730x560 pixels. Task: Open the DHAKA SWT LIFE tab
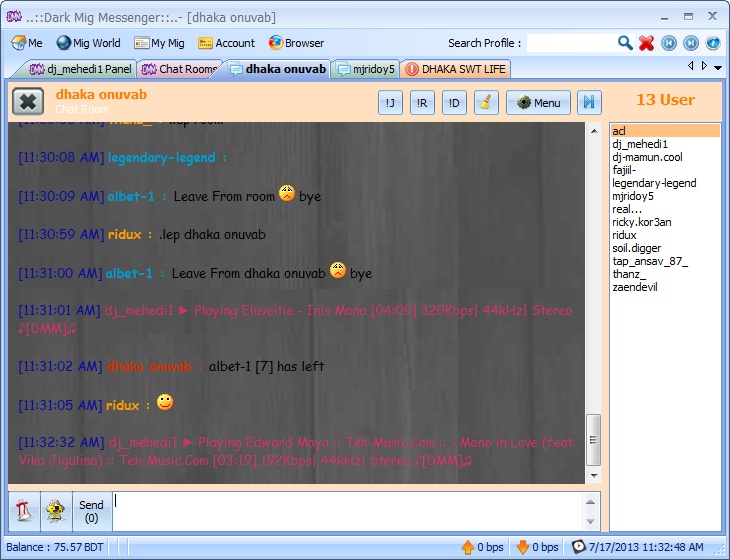(x=456, y=69)
